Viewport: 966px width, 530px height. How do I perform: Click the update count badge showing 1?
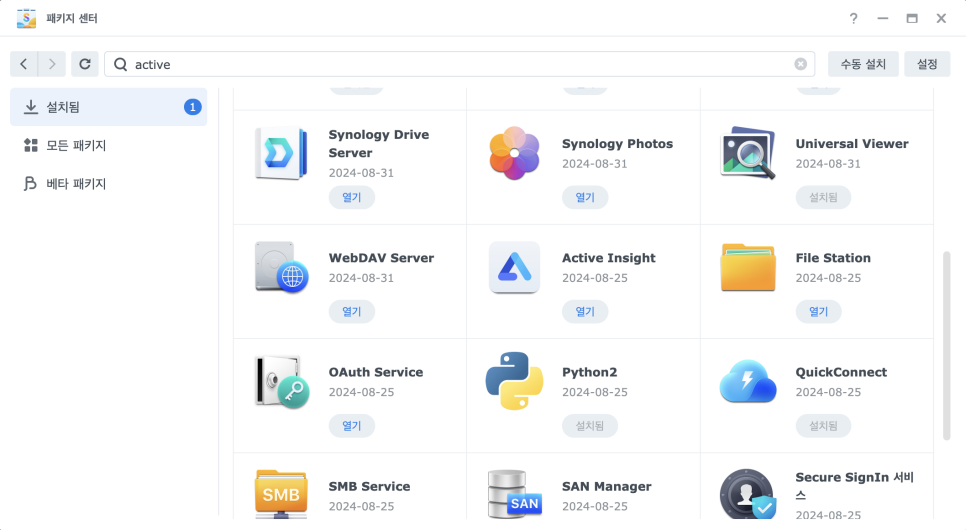tap(193, 107)
